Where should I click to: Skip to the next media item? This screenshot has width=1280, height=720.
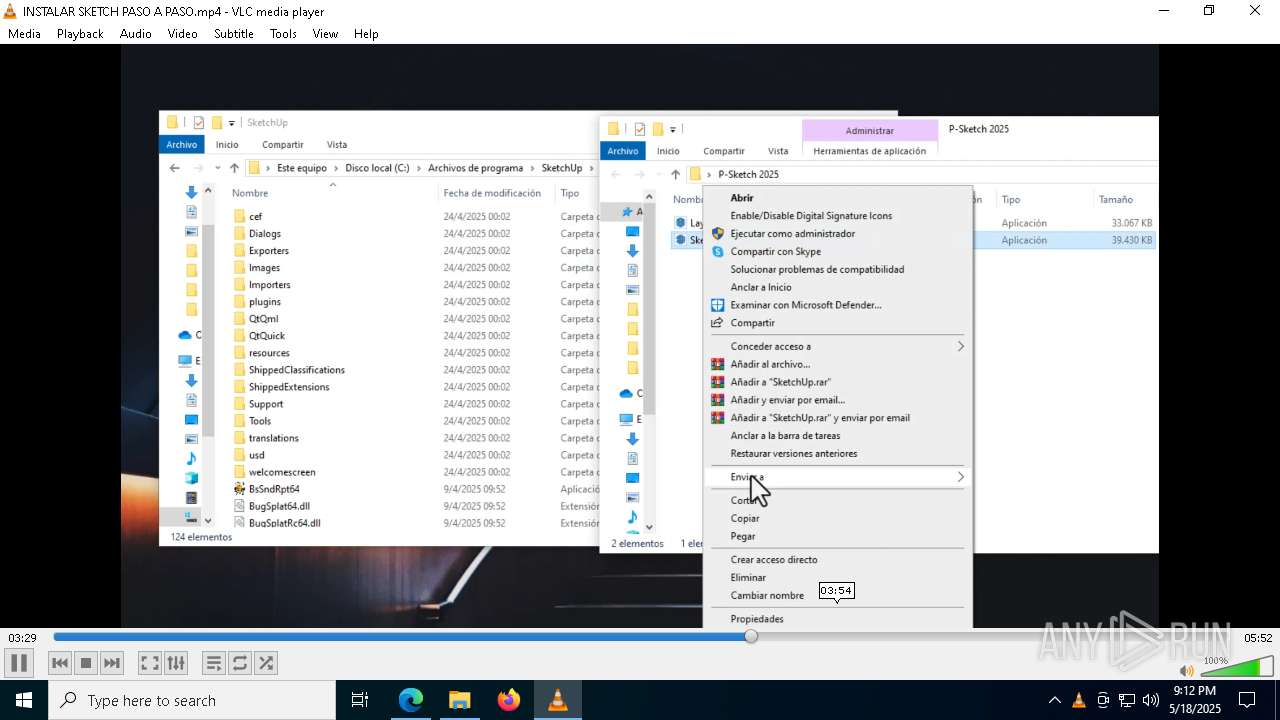[x=112, y=663]
